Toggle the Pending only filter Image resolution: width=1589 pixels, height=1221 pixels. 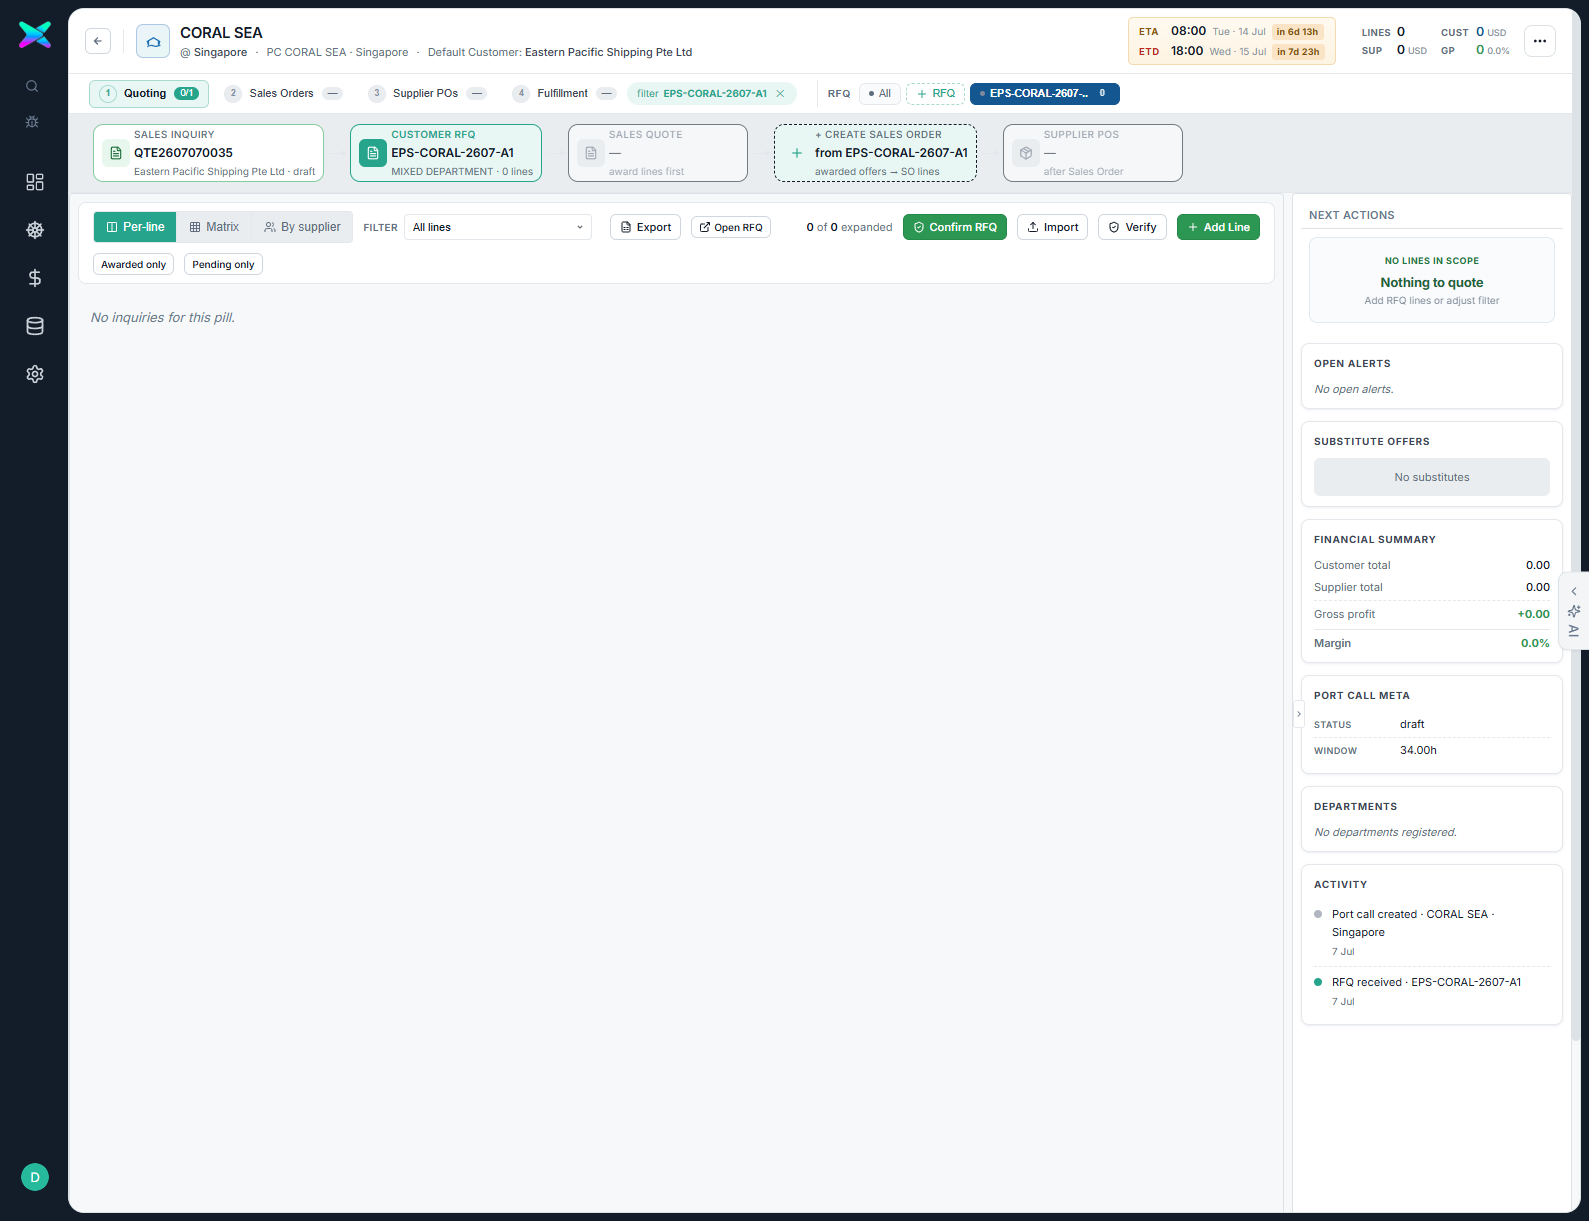point(223,264)
